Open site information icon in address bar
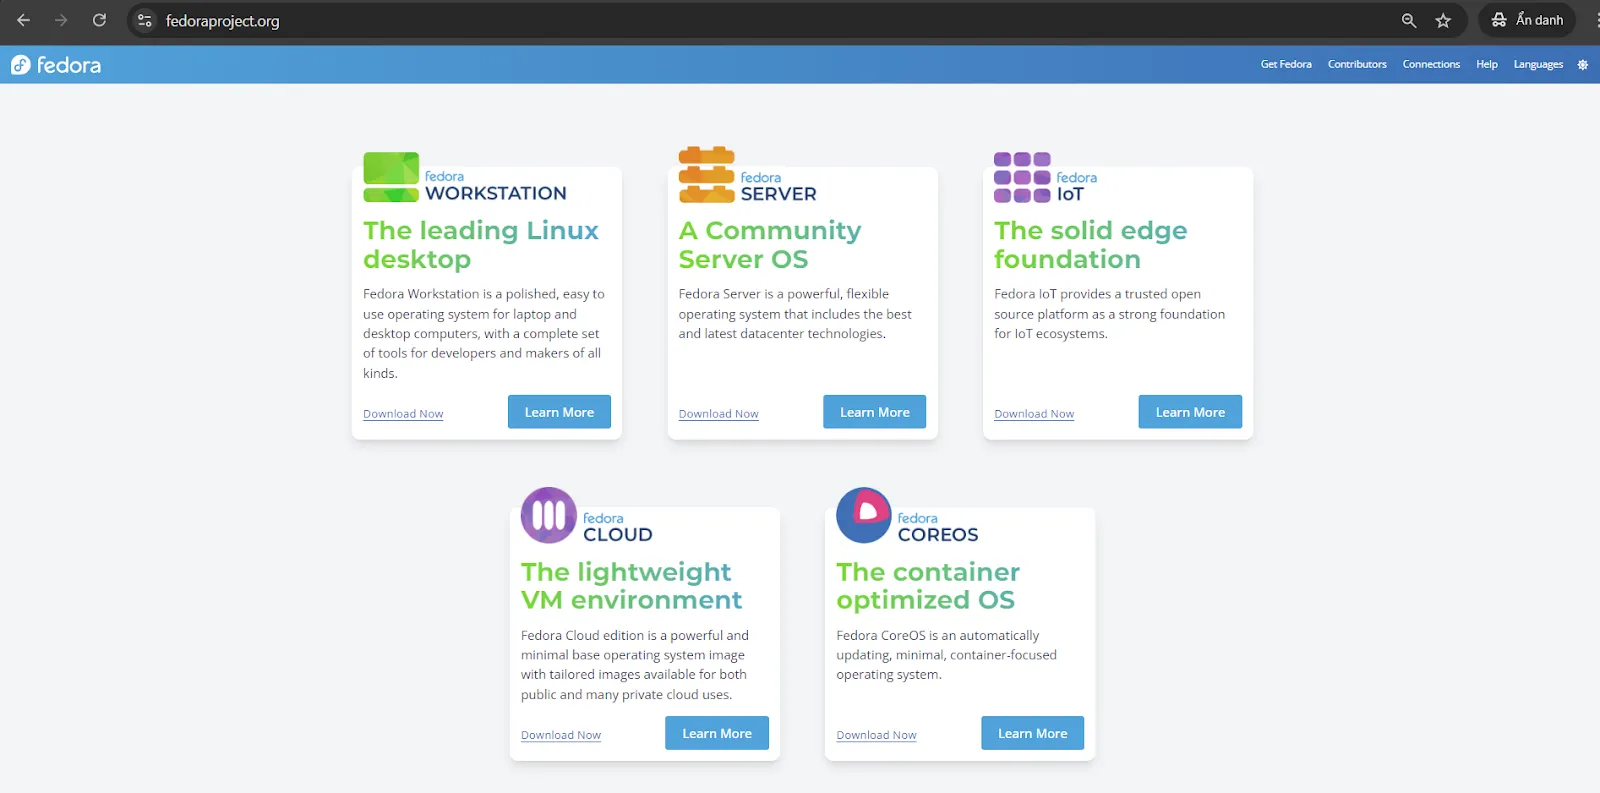This screenshot has height=793, width=1600. tap(145, 20)
